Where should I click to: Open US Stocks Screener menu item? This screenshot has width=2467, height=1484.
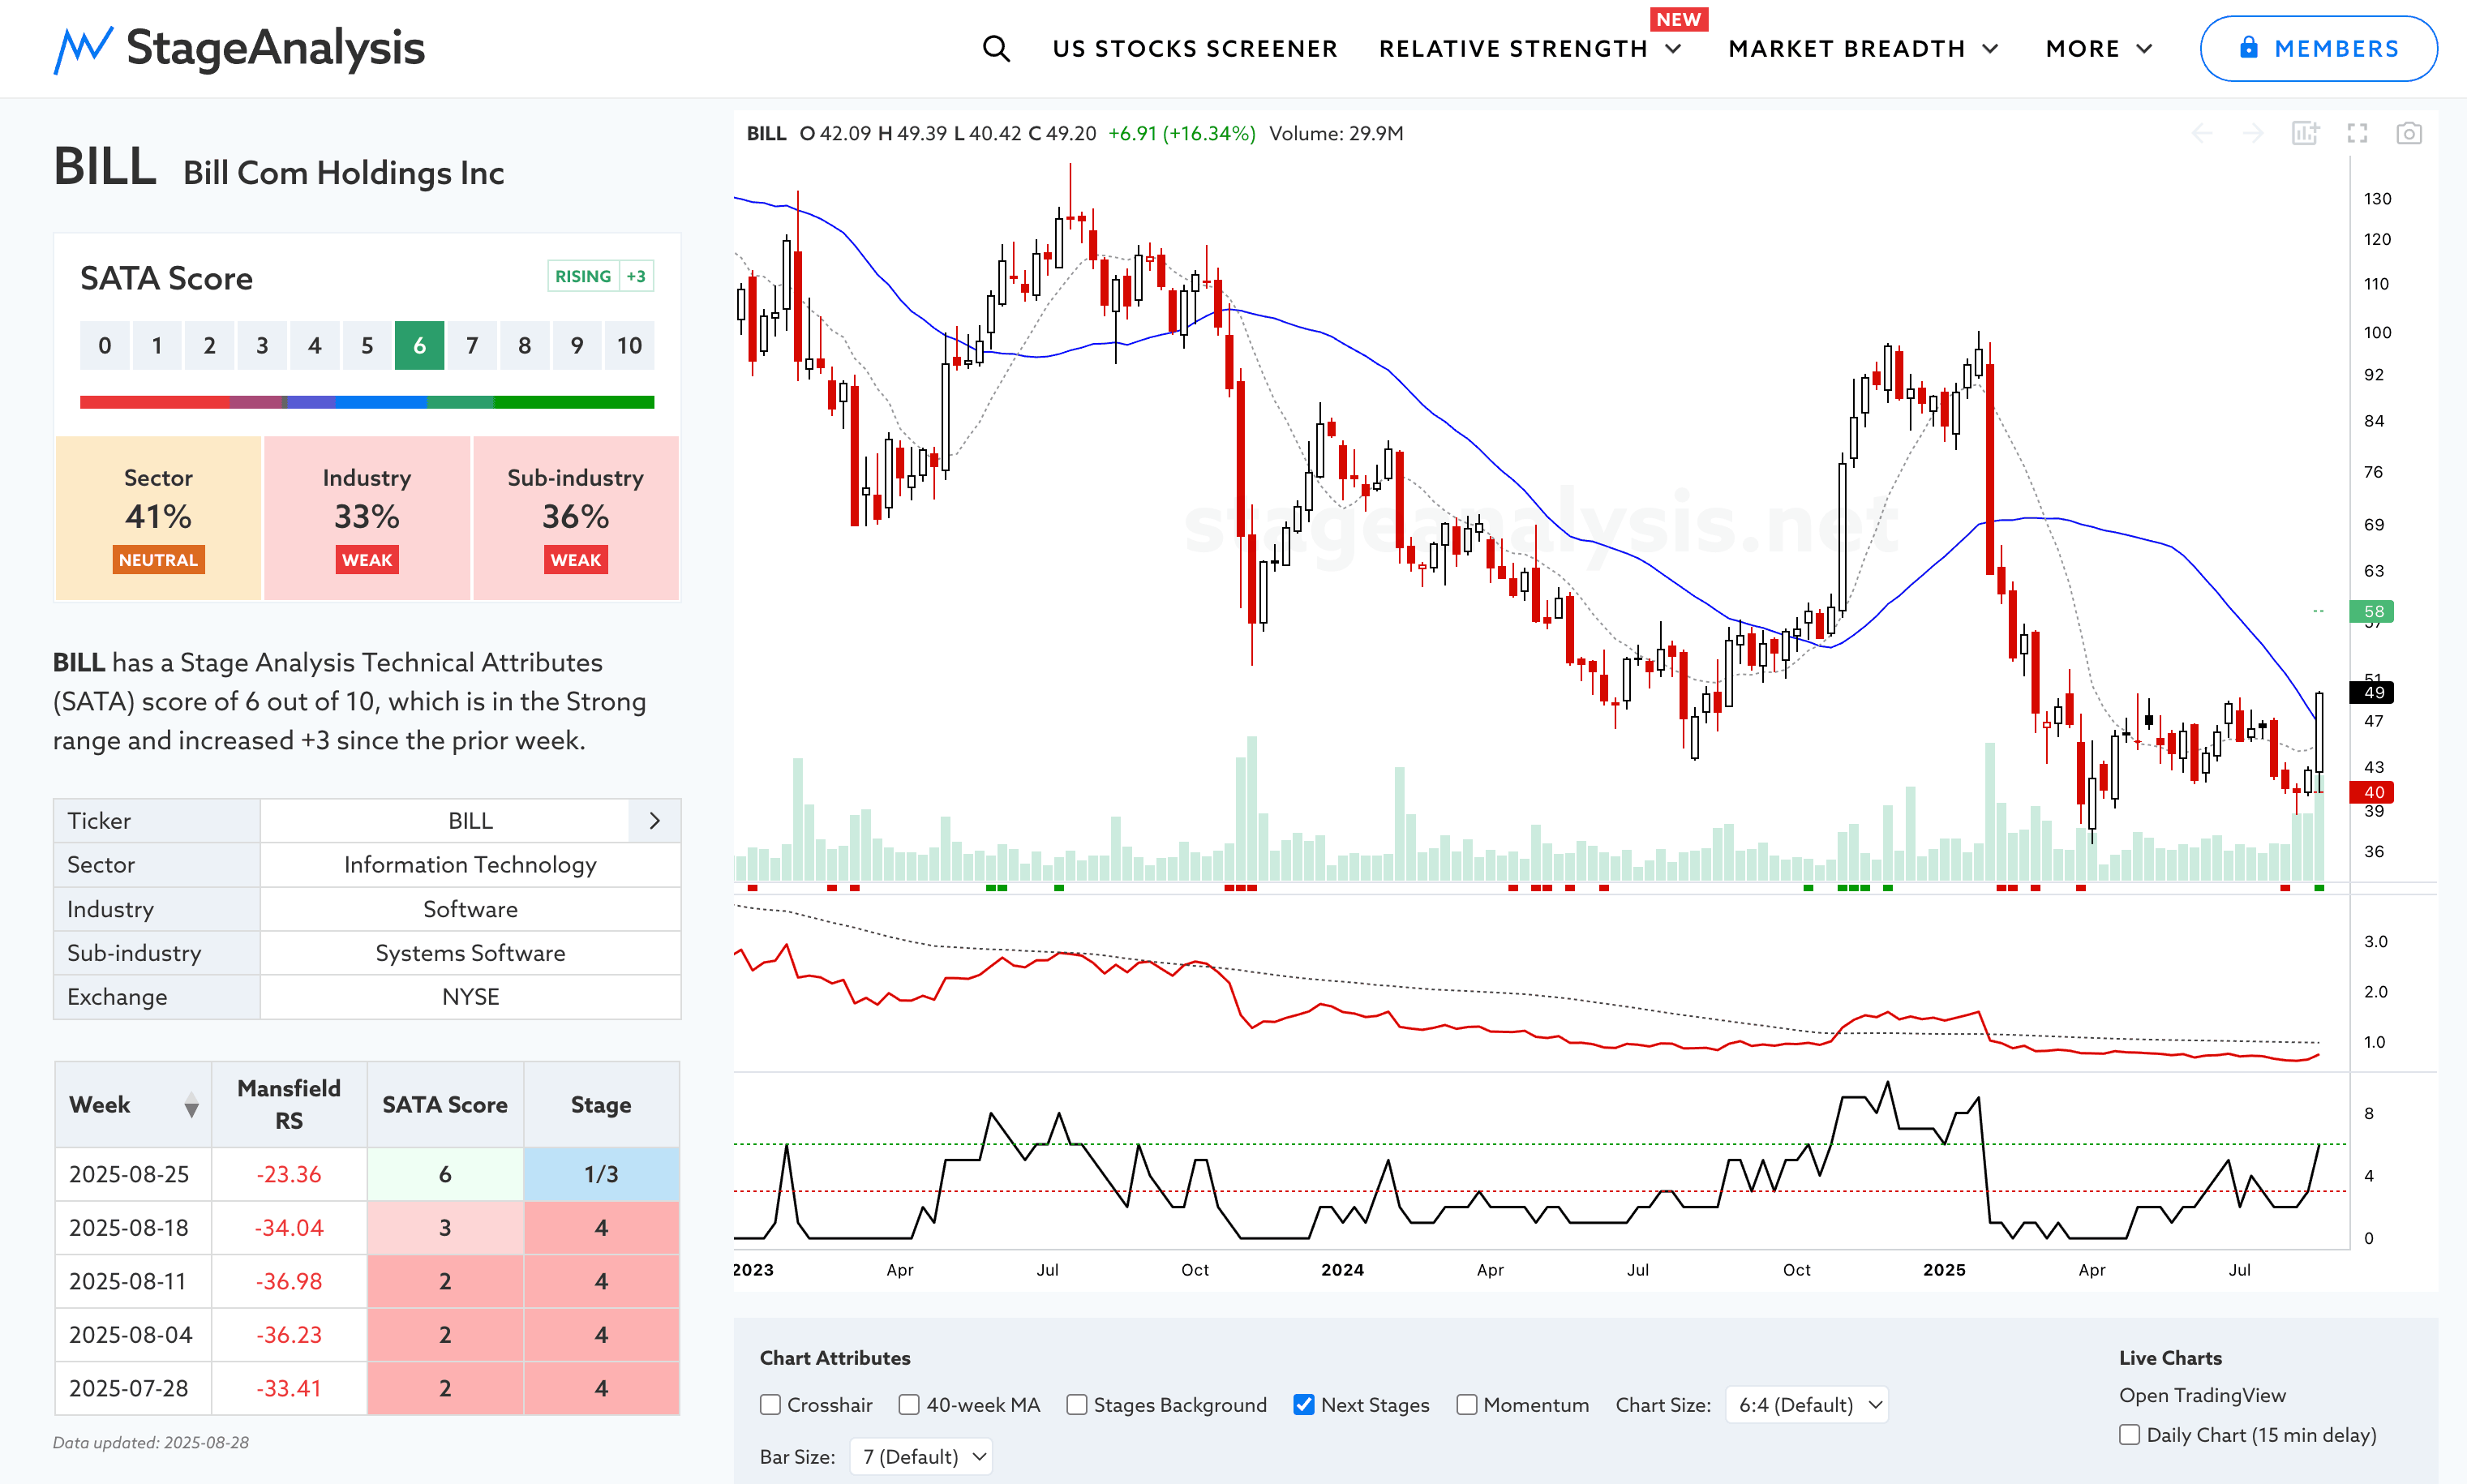1195,49
